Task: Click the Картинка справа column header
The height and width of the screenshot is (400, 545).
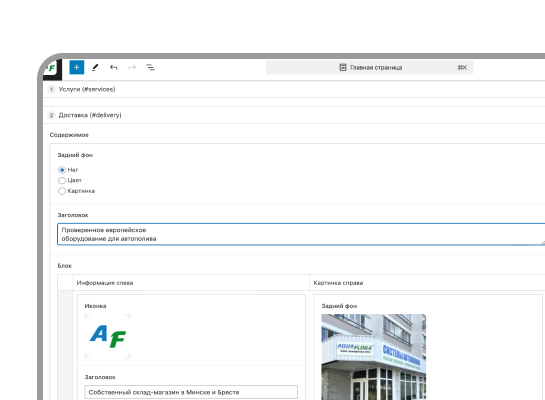Action: [x=338, y=283]
